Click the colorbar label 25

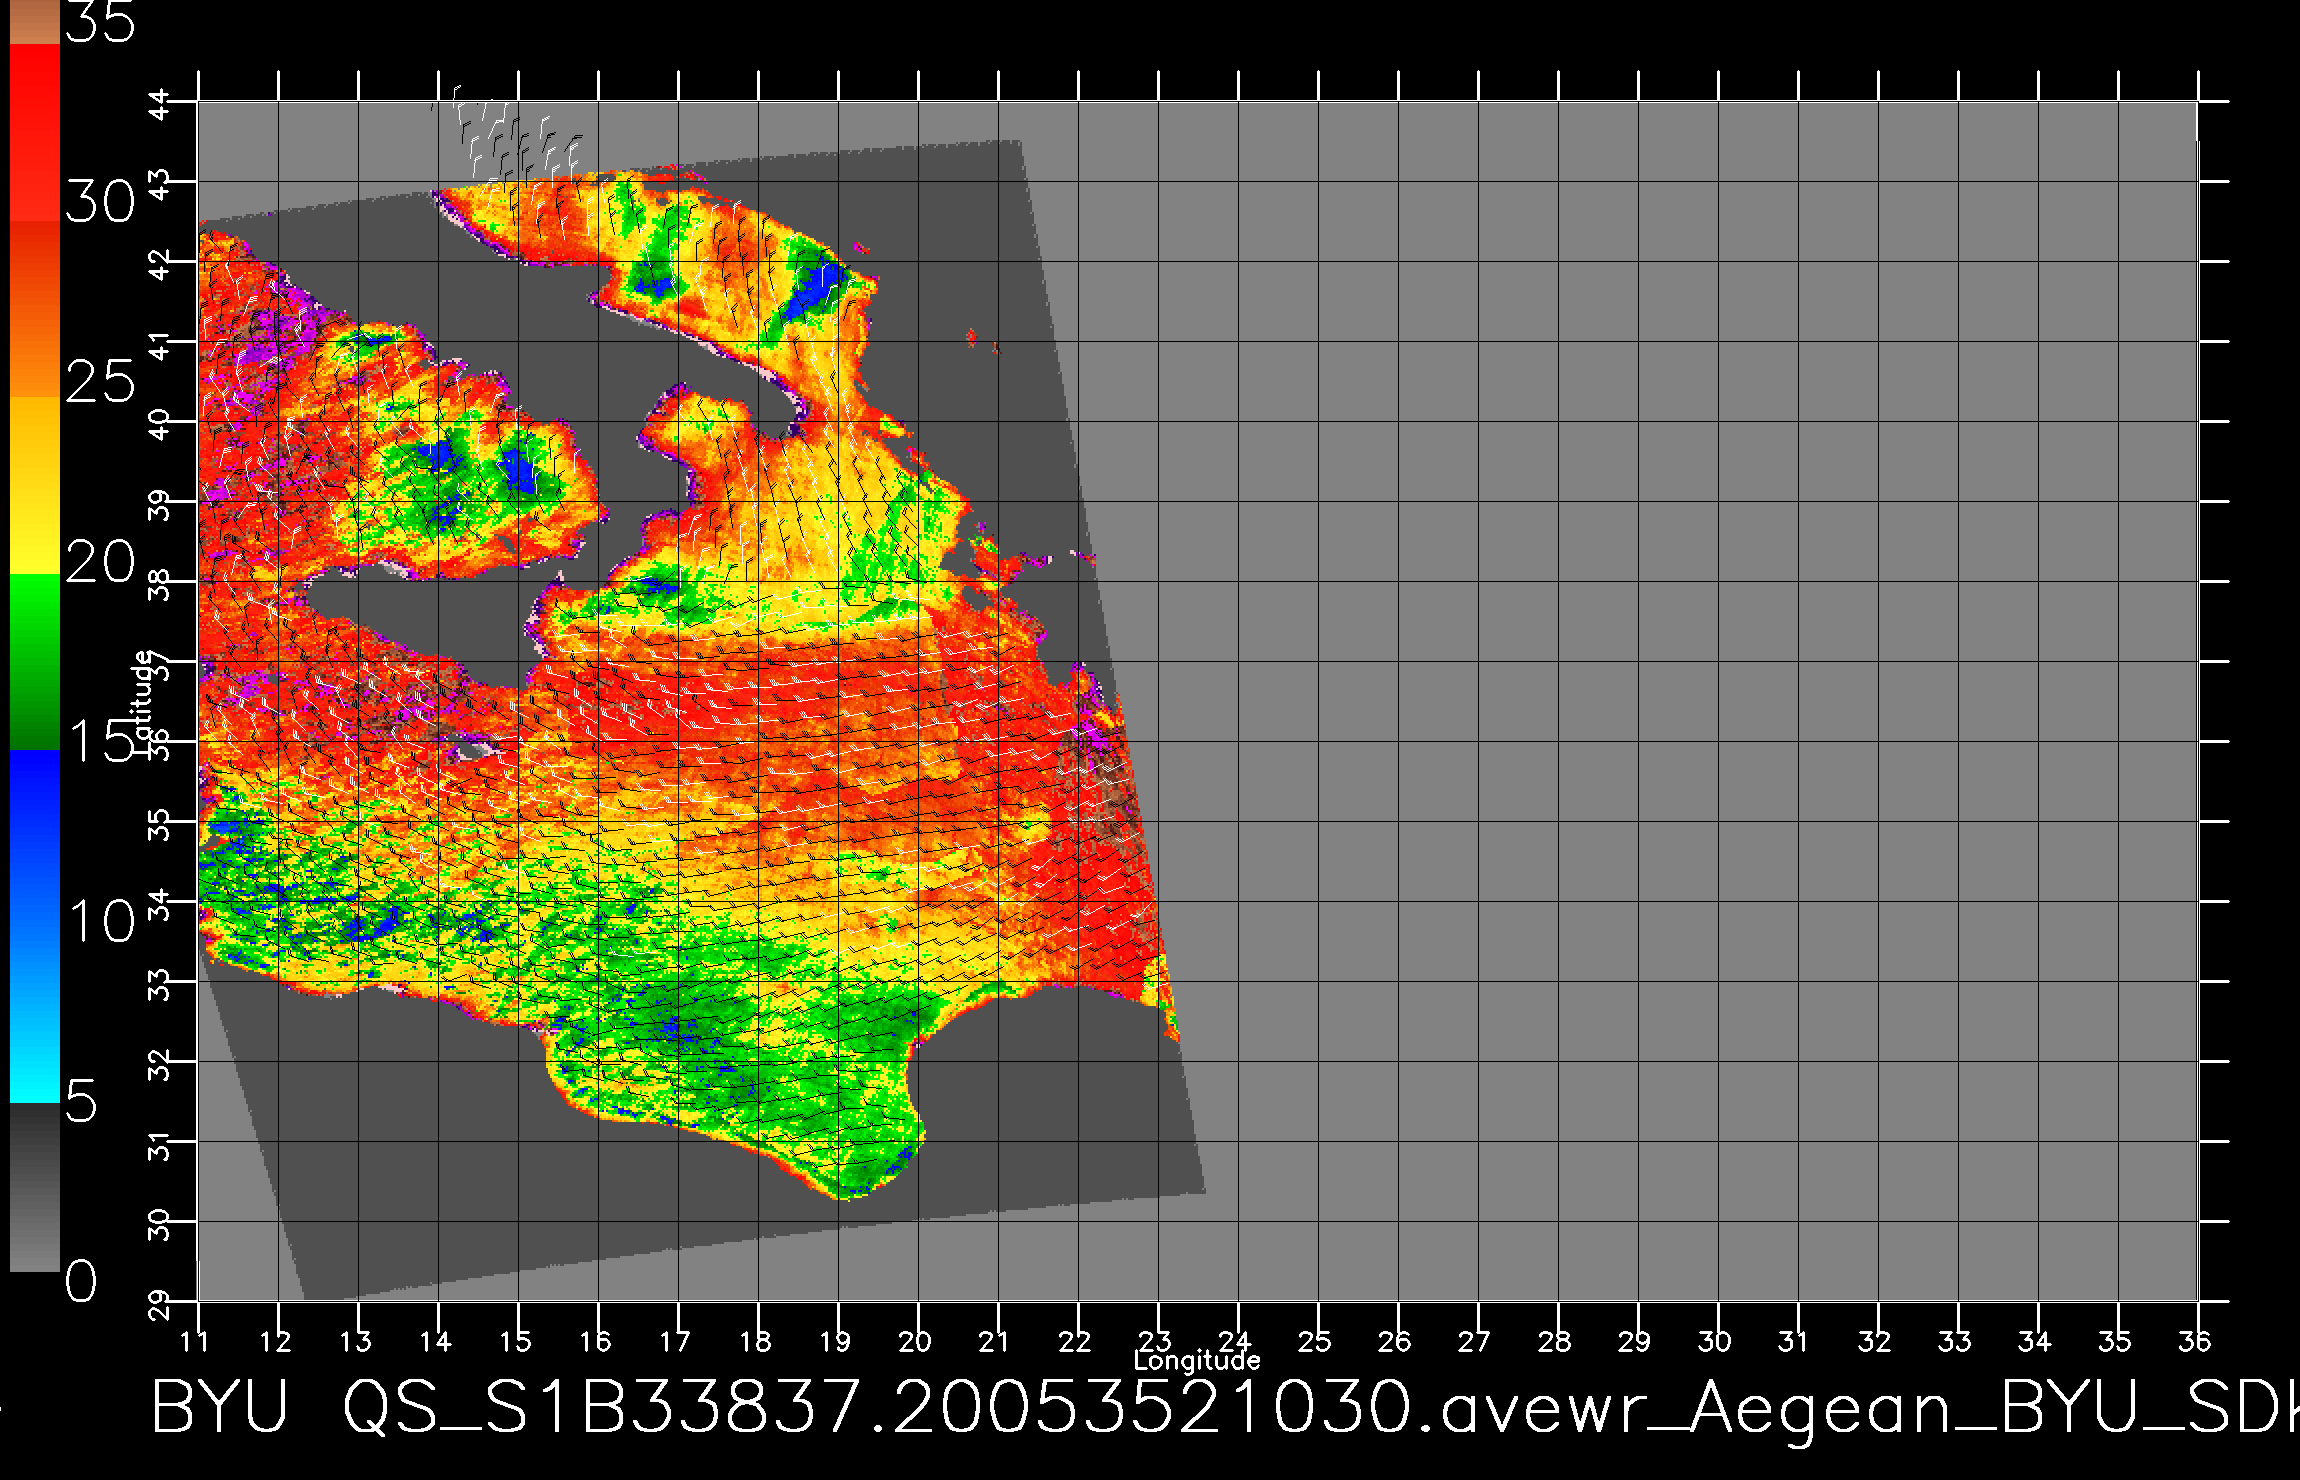100,382
